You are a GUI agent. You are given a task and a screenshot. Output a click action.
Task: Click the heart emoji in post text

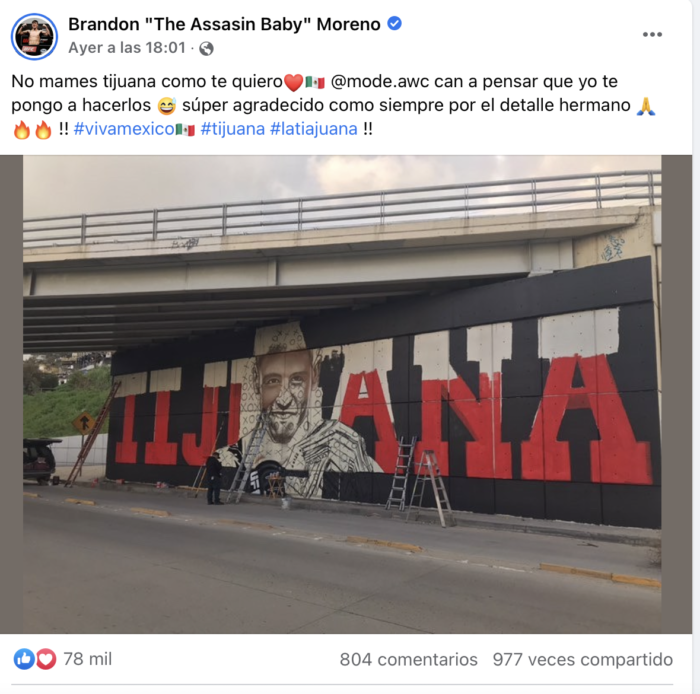point(293,83)
